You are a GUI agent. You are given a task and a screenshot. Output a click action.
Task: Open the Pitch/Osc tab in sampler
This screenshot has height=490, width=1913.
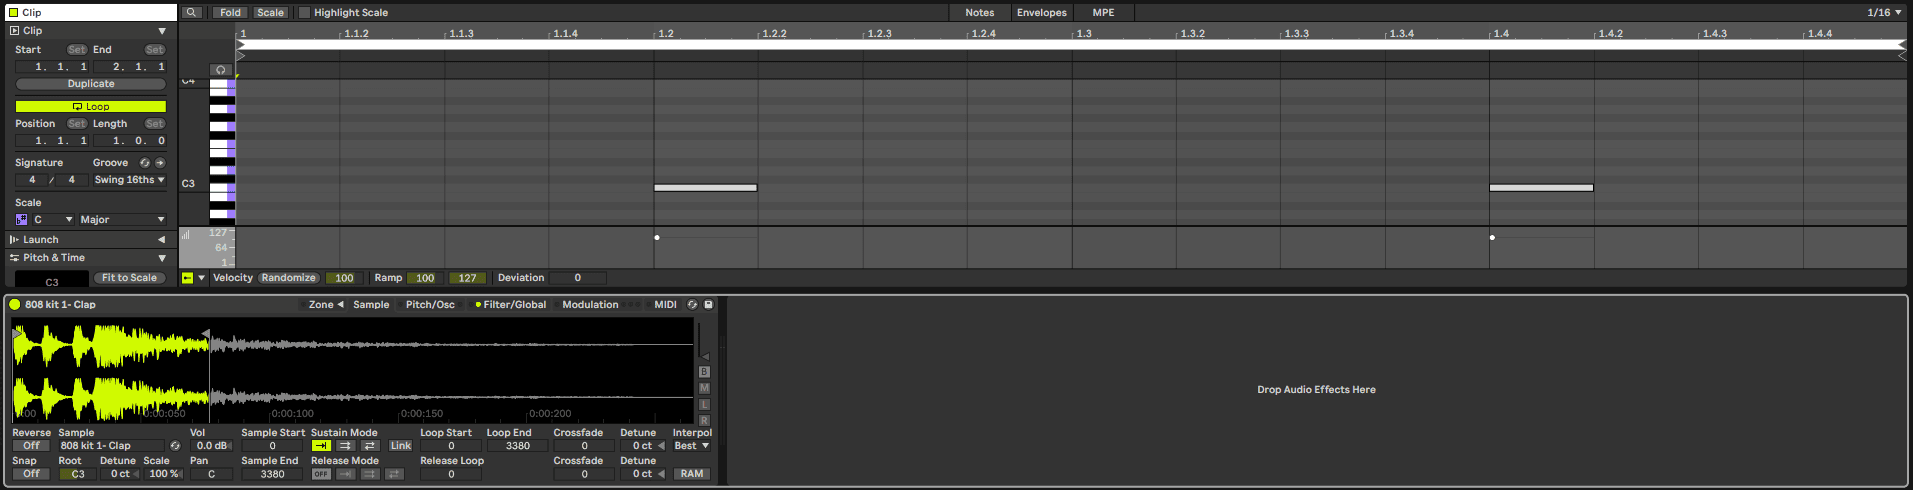pos(430,305)
